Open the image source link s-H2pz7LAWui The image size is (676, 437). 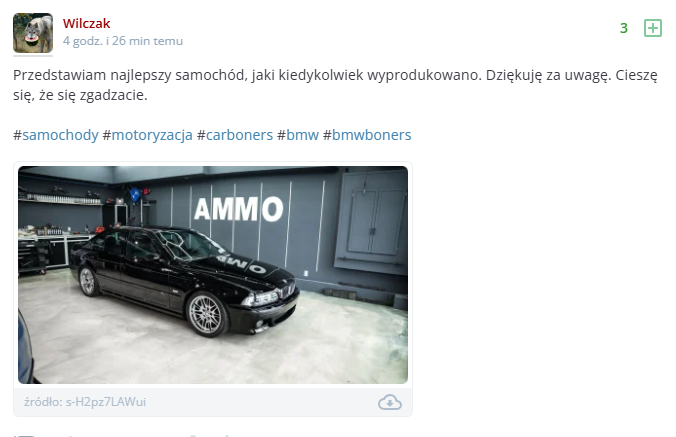[x=85, y=402]
